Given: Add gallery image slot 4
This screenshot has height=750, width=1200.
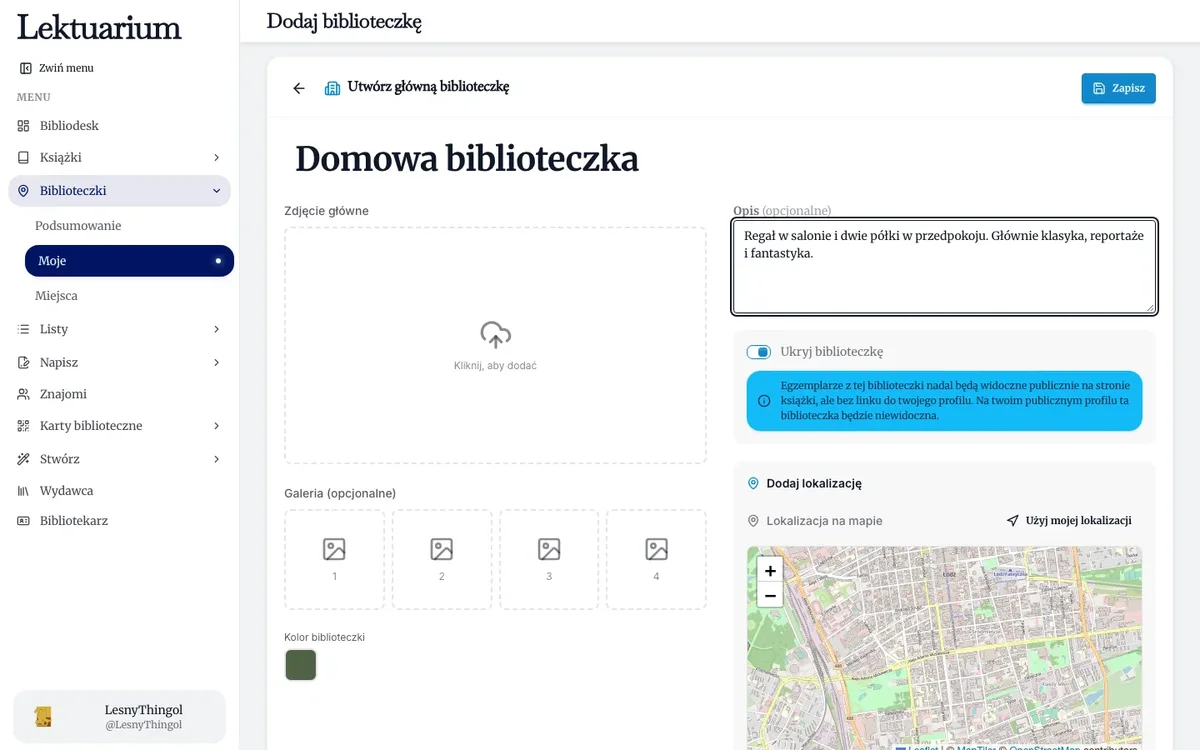Looking at the screenshot, I should pyautogui.click(x=656, y=560).
